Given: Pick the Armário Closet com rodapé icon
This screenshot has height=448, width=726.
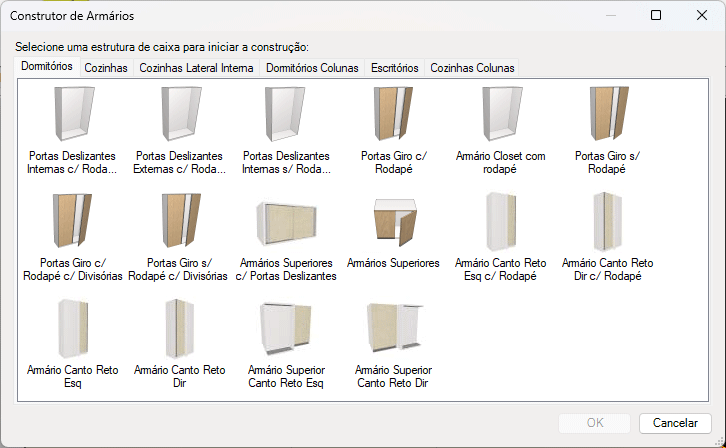Looking at the screenshot, I should pyautogui.click(x=500, y=116).
